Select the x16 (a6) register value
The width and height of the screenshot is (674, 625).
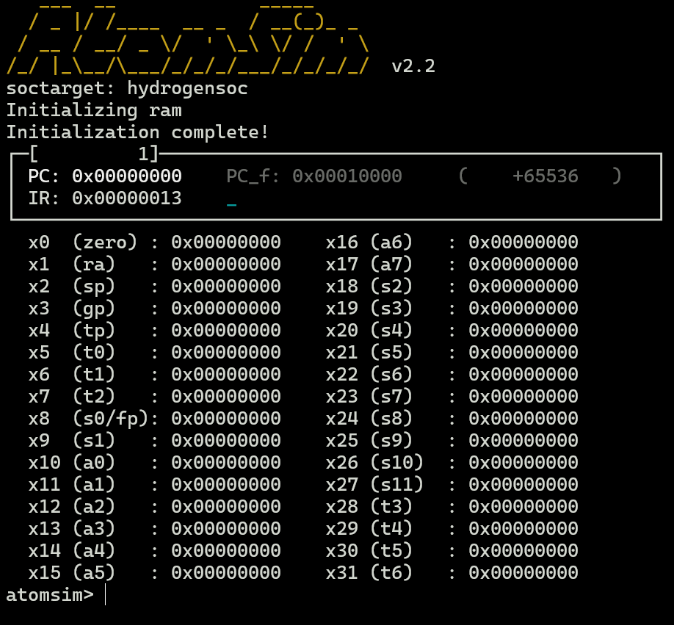tap(523, 242)
